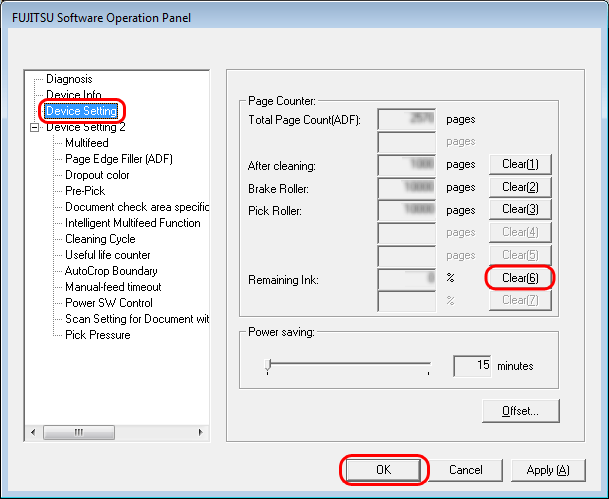Select Pick Pressure item
This screenshot has height=499, width=609.
(x=97, y=335)
